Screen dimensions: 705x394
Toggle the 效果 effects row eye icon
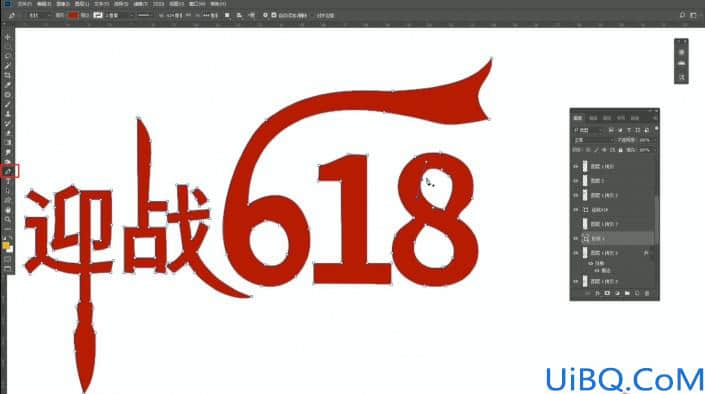click(590, 263)
